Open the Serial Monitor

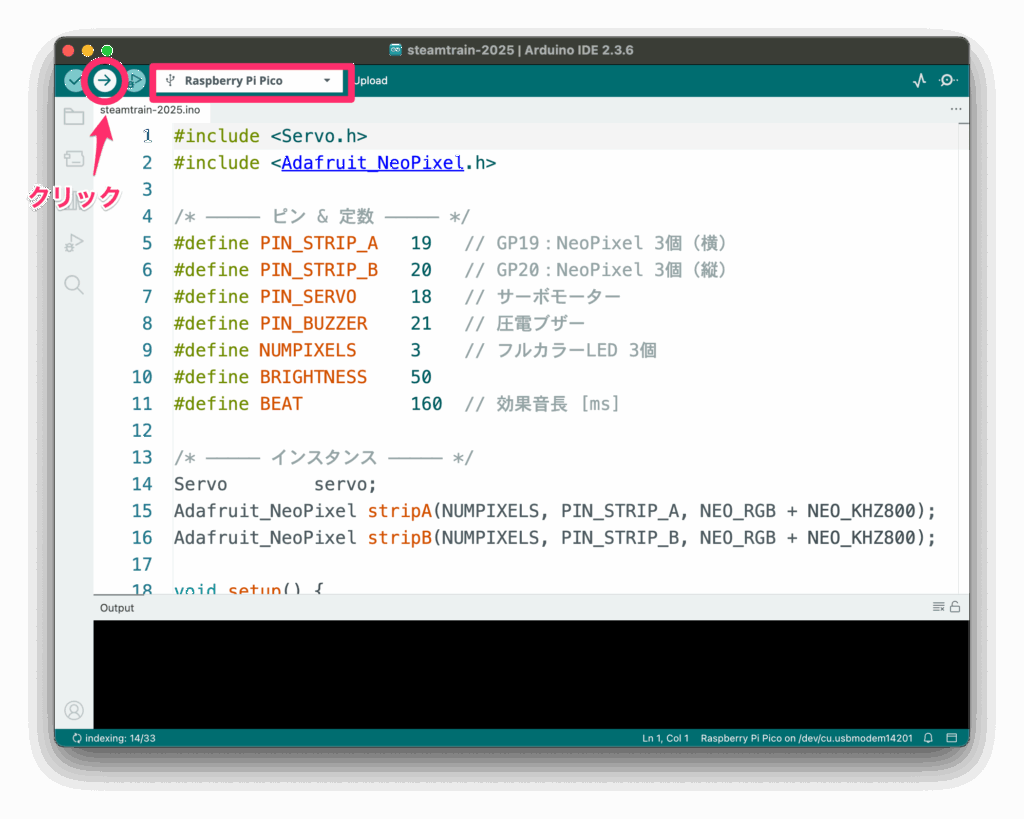(x=948, y=80)
